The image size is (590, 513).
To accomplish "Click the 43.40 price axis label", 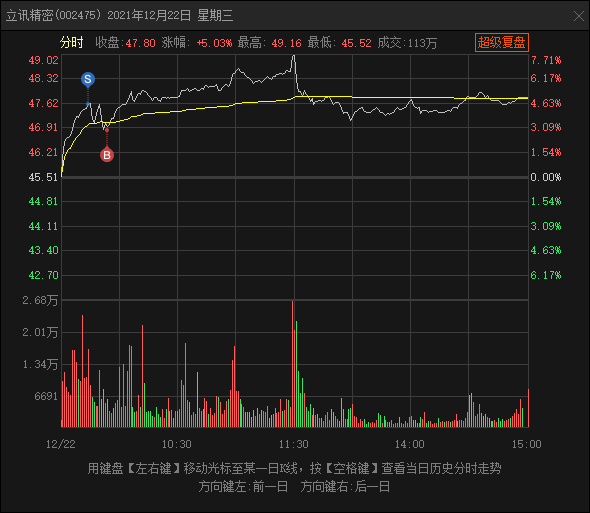I will pos(44,250).
